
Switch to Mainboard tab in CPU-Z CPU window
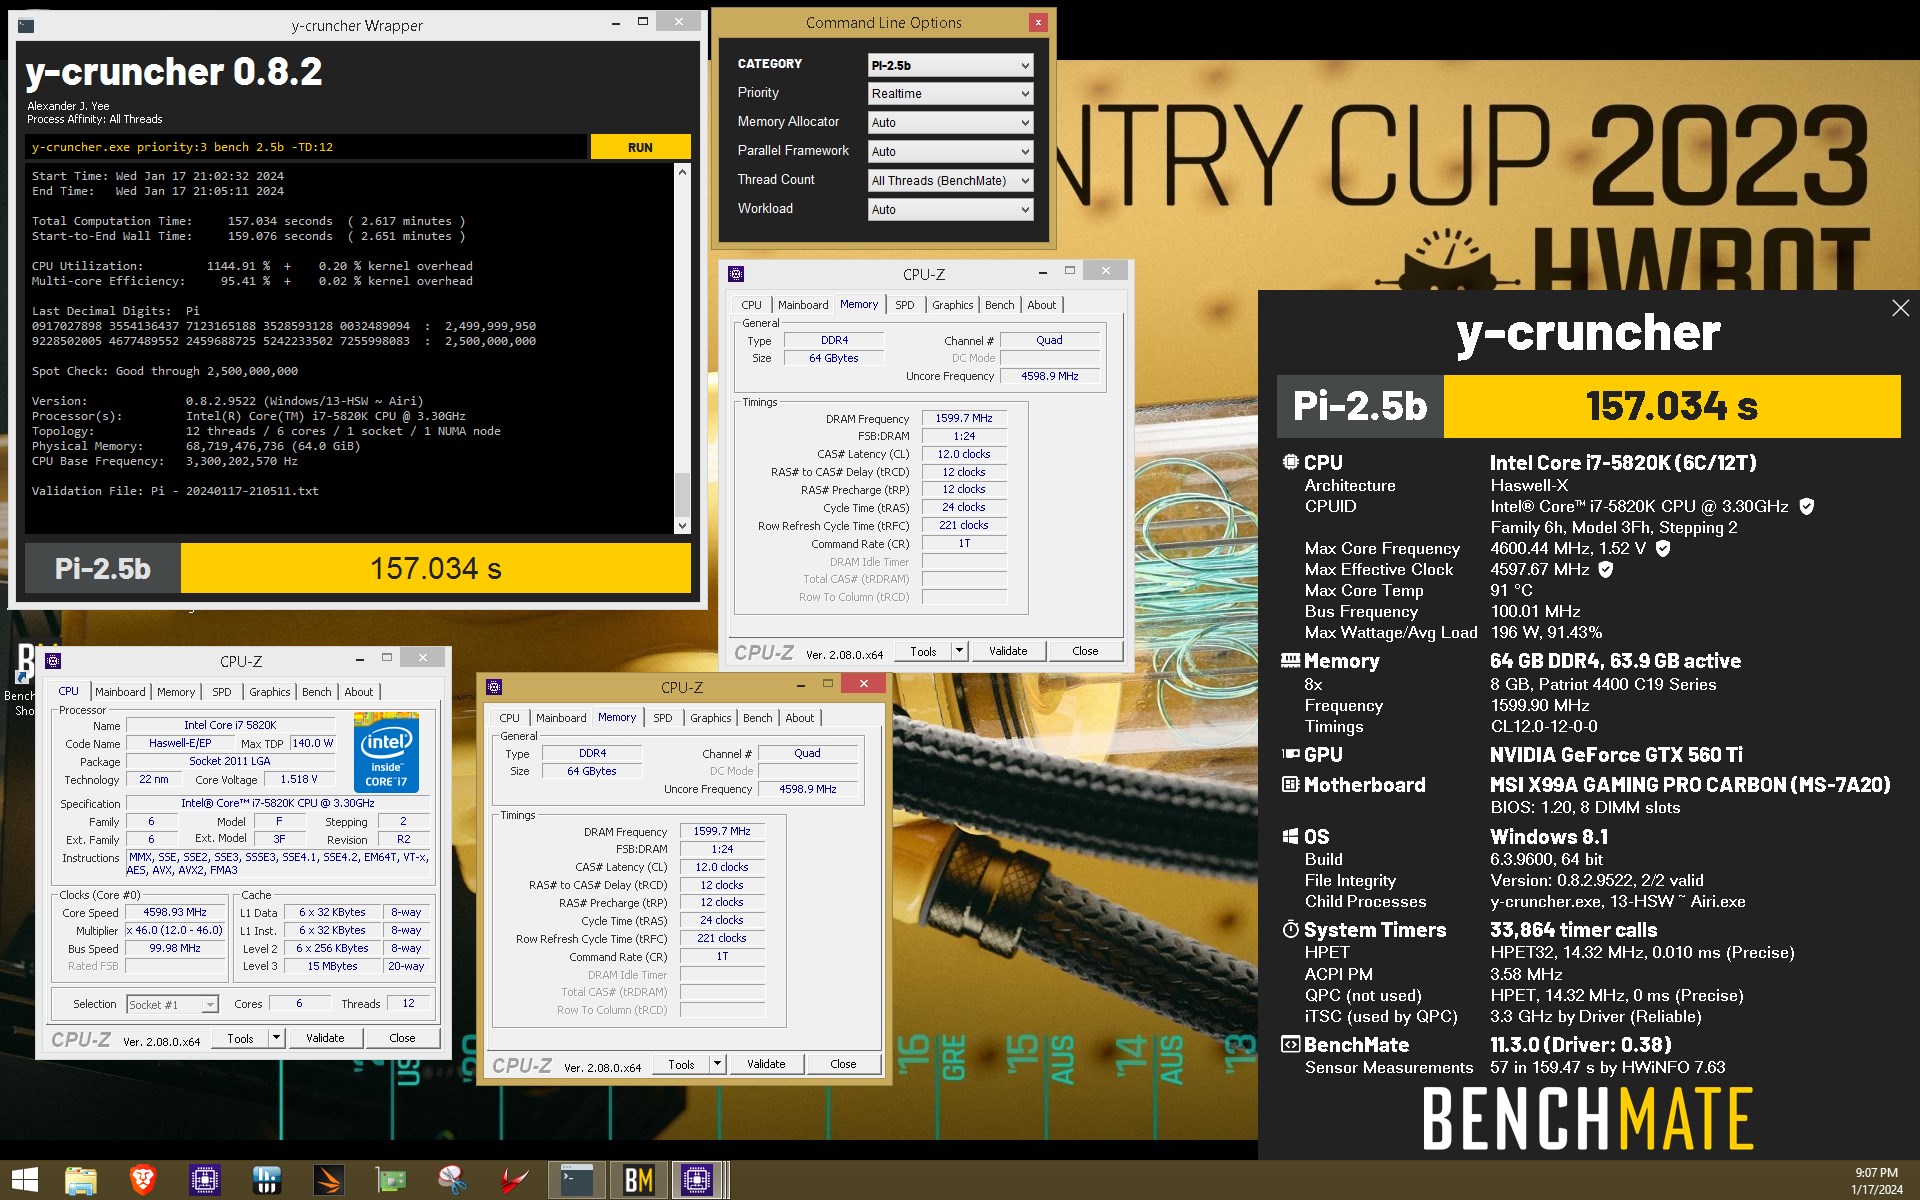coord(120,692)
